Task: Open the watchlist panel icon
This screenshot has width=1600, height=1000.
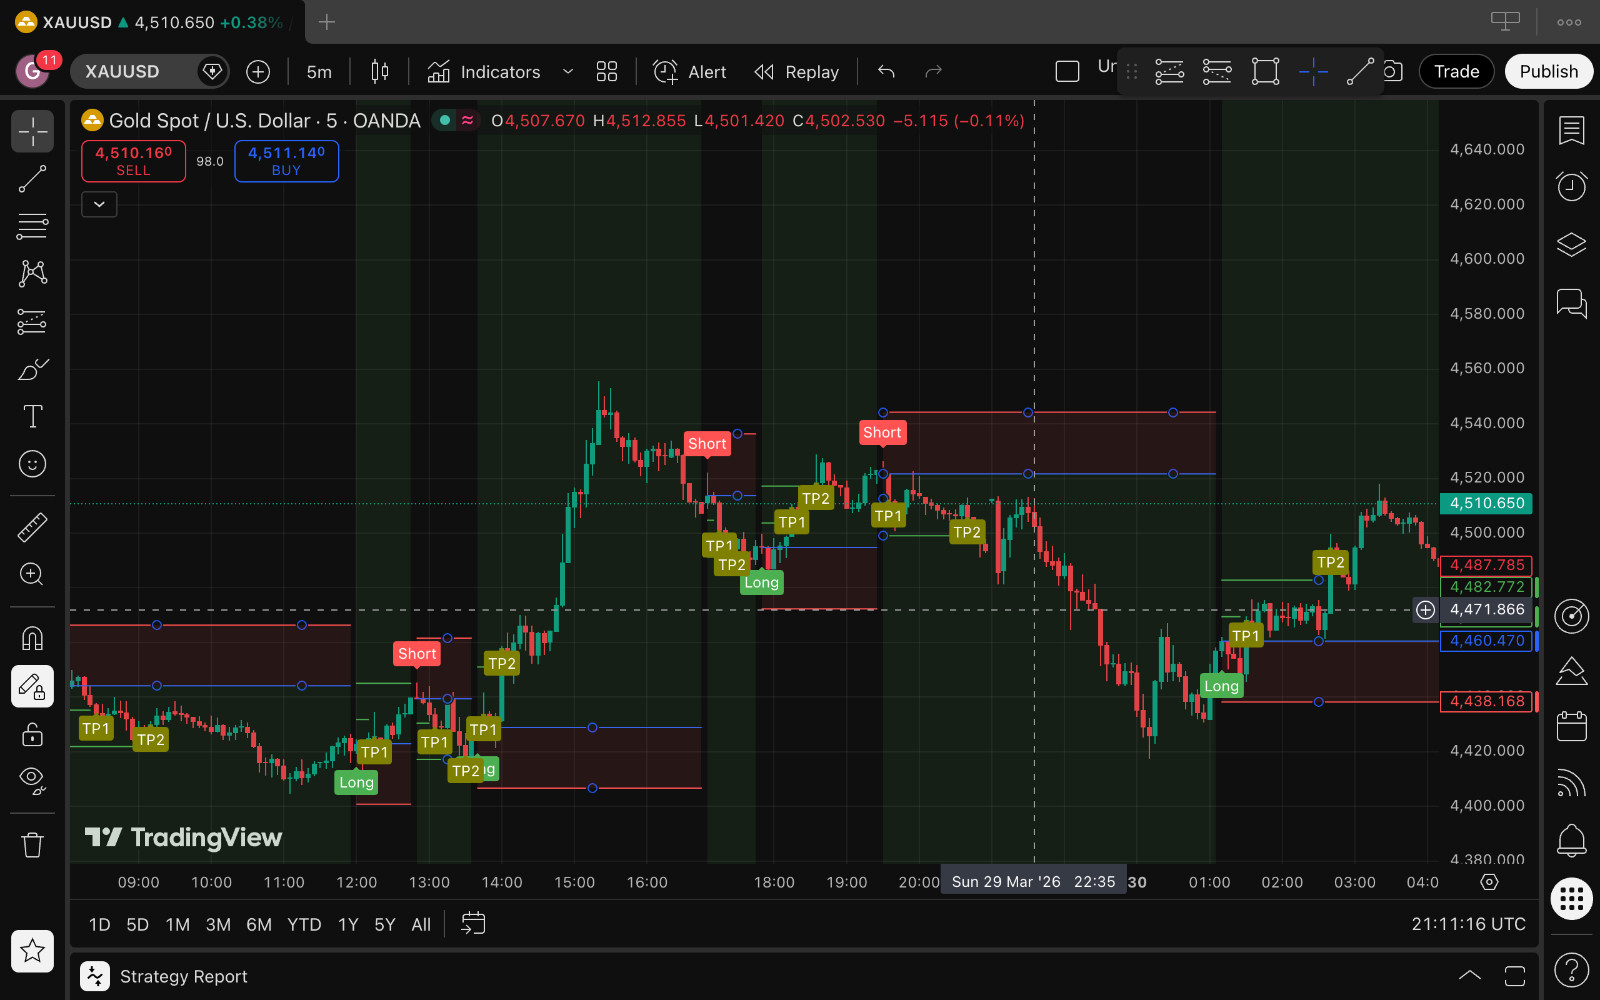Action: [x=1571, y=130]
